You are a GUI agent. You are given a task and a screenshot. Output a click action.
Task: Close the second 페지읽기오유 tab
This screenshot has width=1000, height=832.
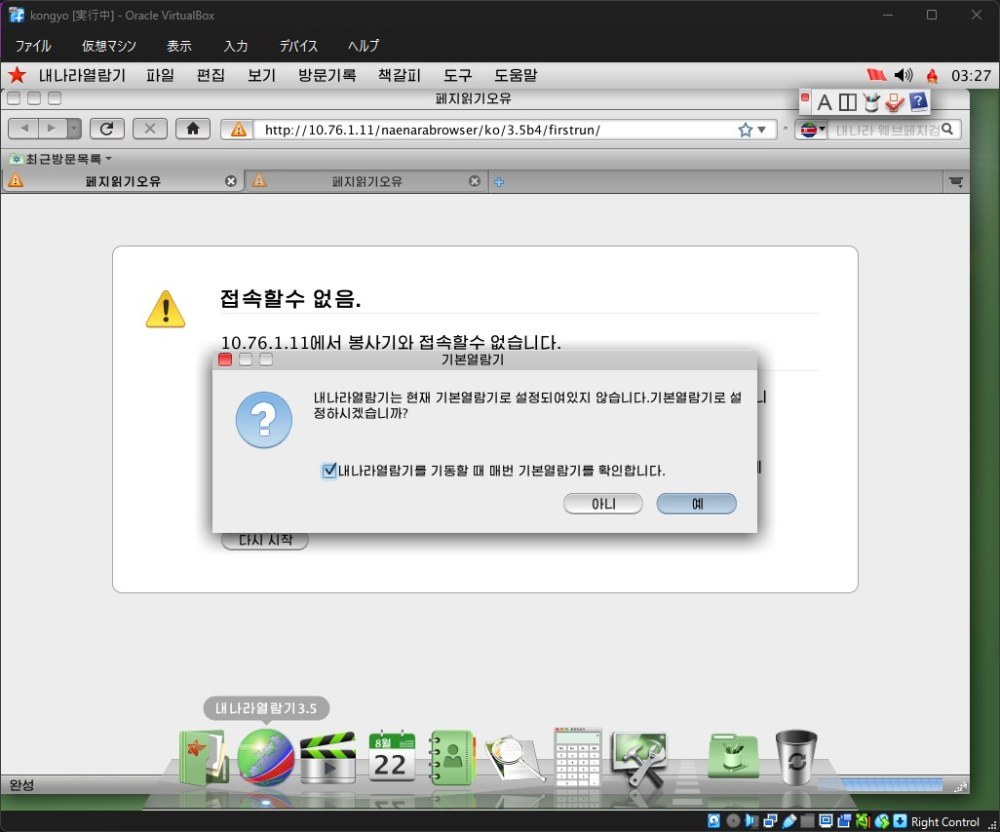(x=474, y=182)
